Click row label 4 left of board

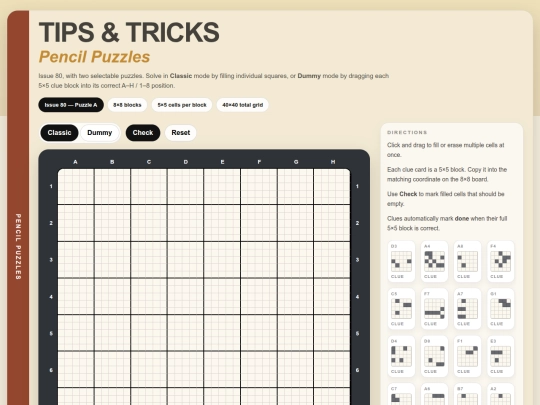coord(51,297)
